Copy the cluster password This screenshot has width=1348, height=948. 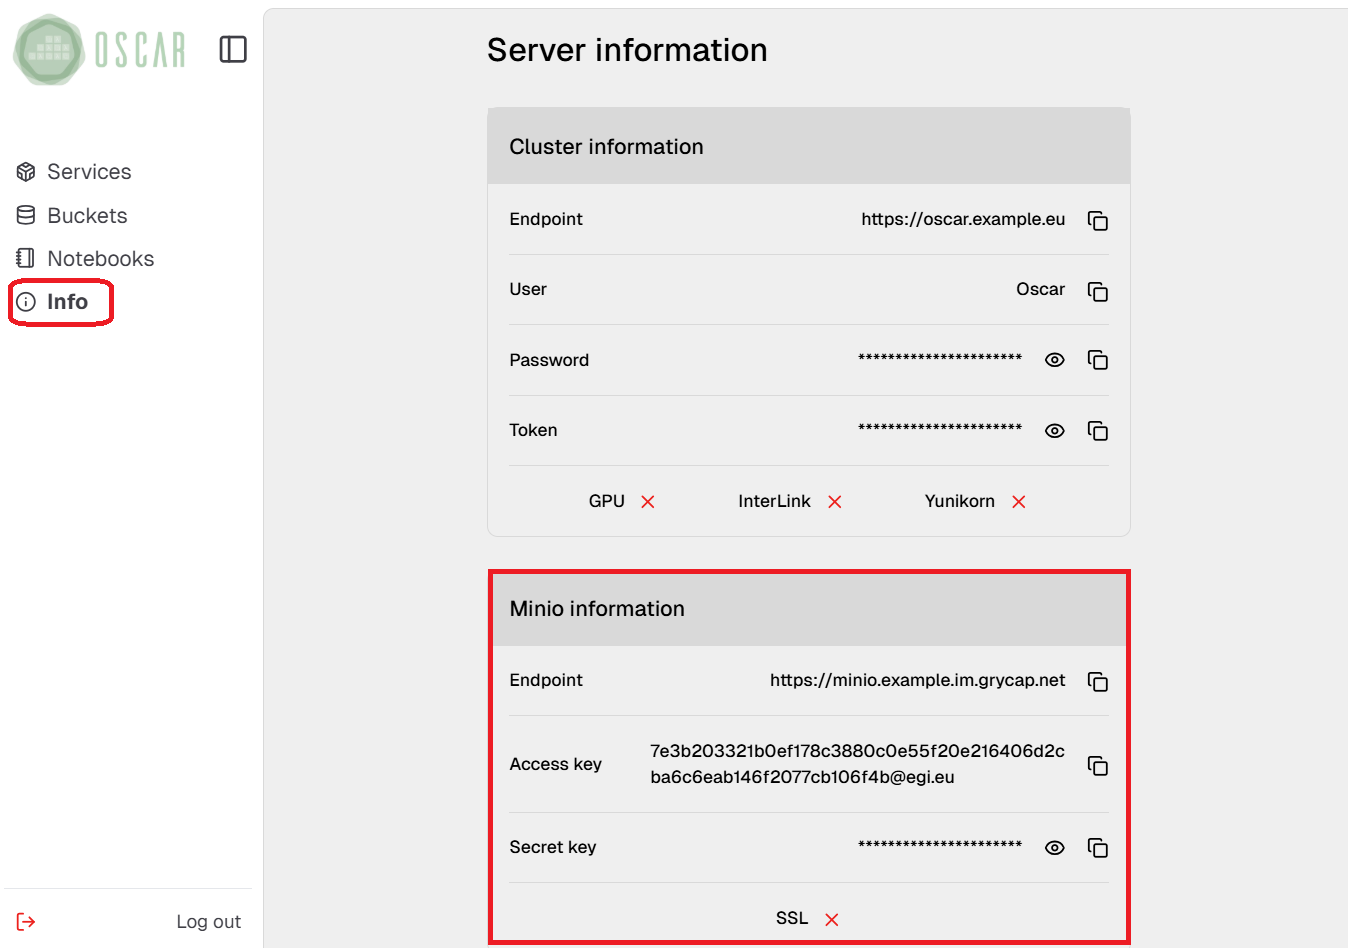1097,360
